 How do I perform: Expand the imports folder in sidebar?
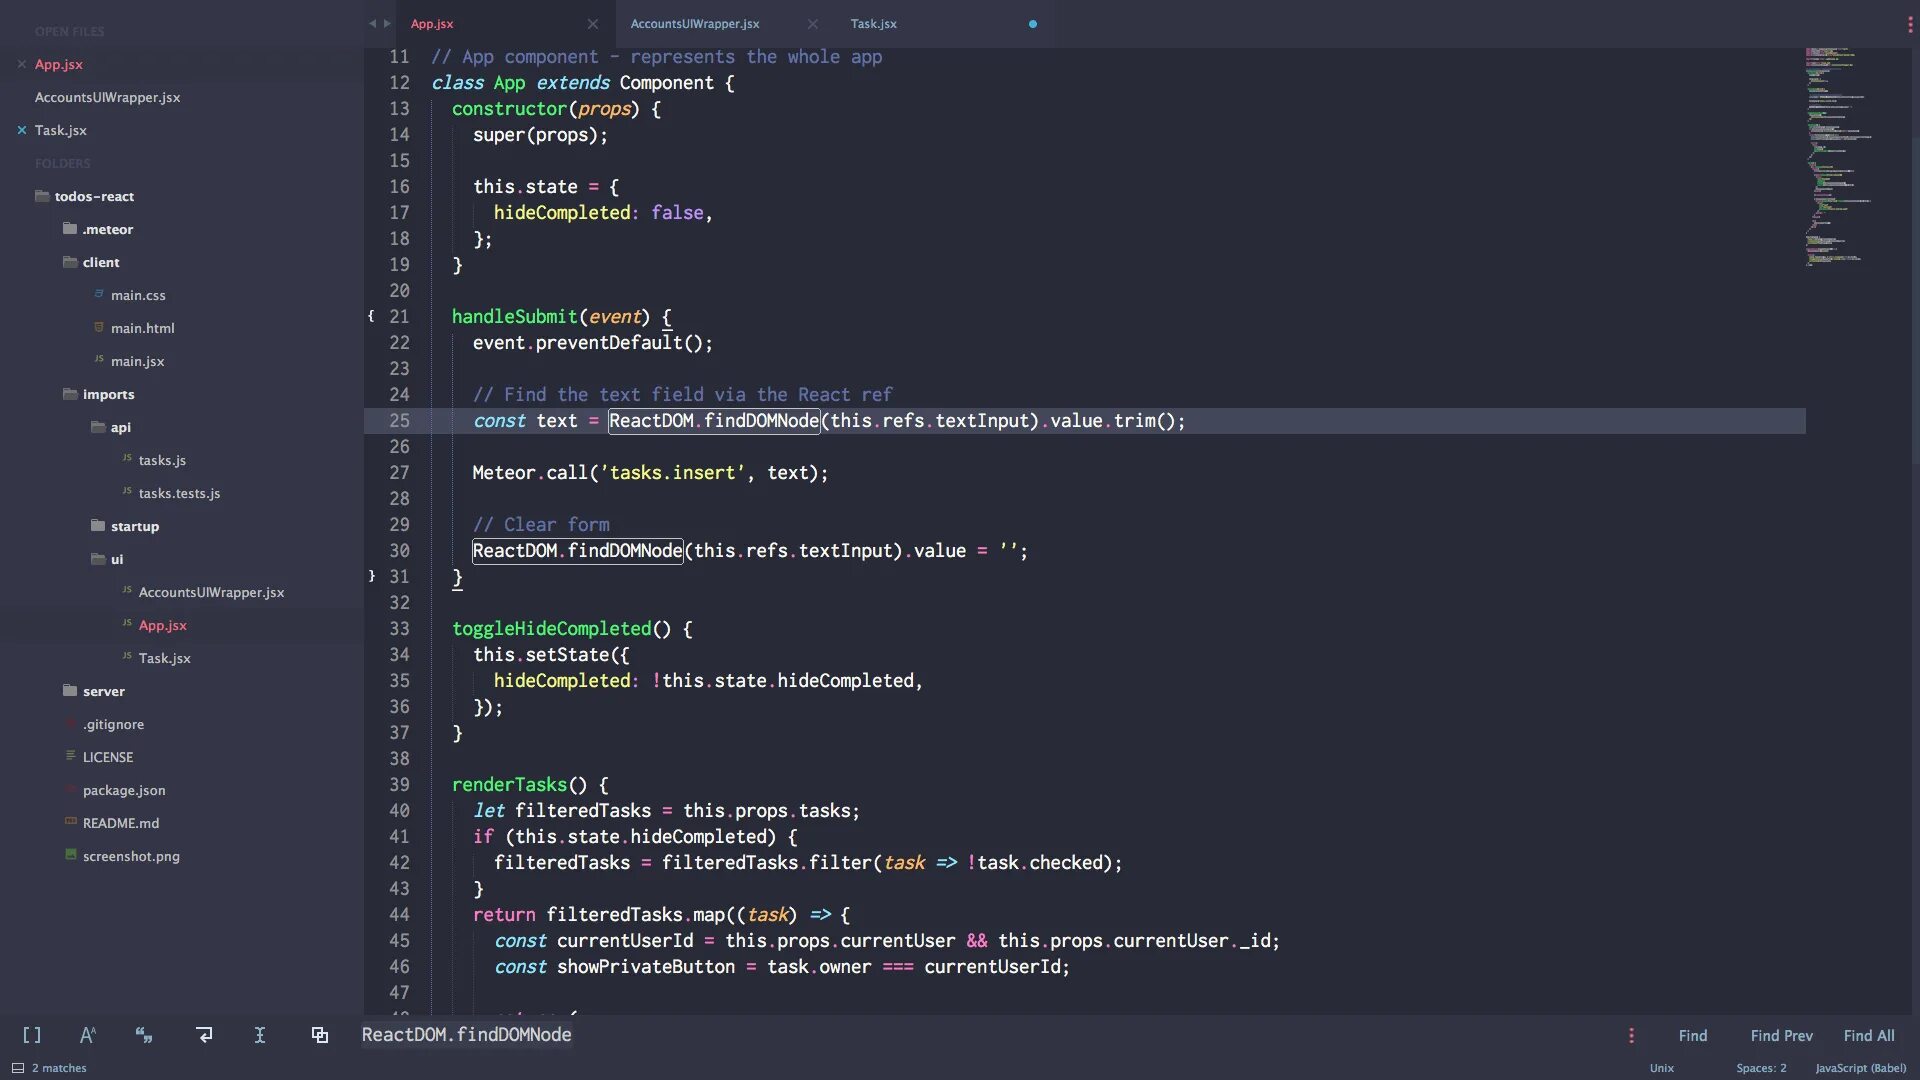(108, 394)
